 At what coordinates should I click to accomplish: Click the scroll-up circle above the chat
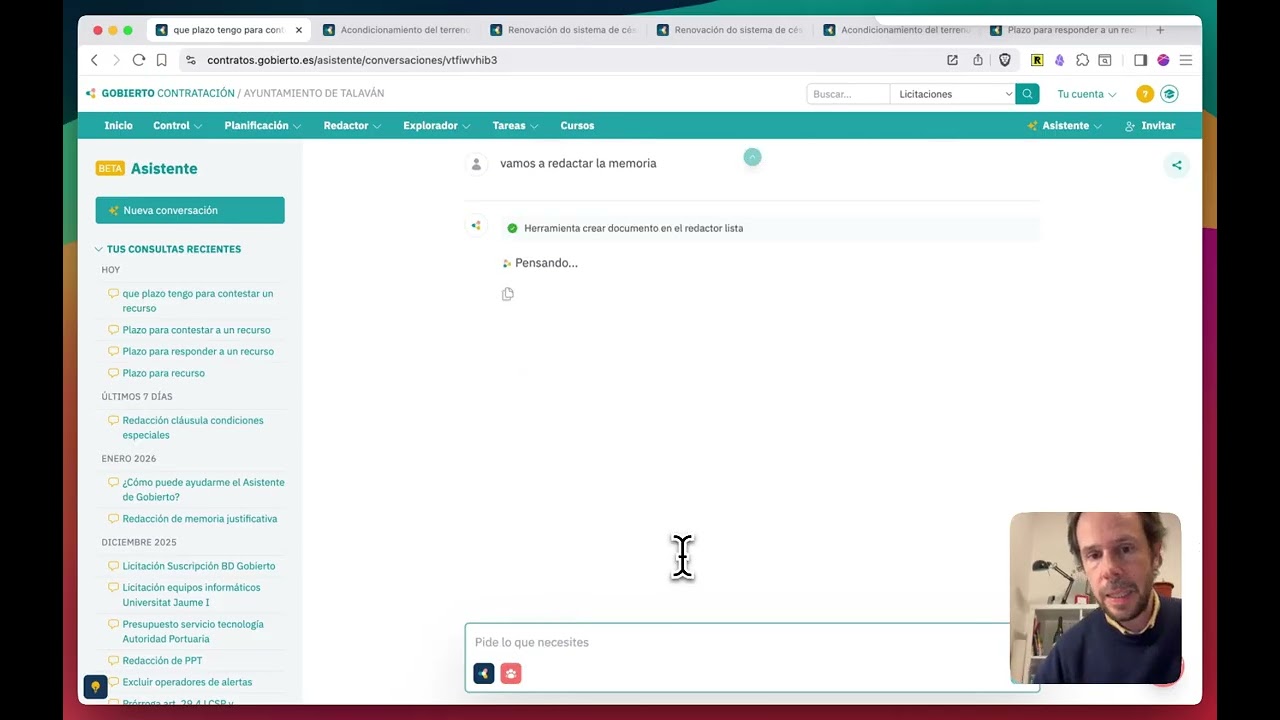pos(752,157)
